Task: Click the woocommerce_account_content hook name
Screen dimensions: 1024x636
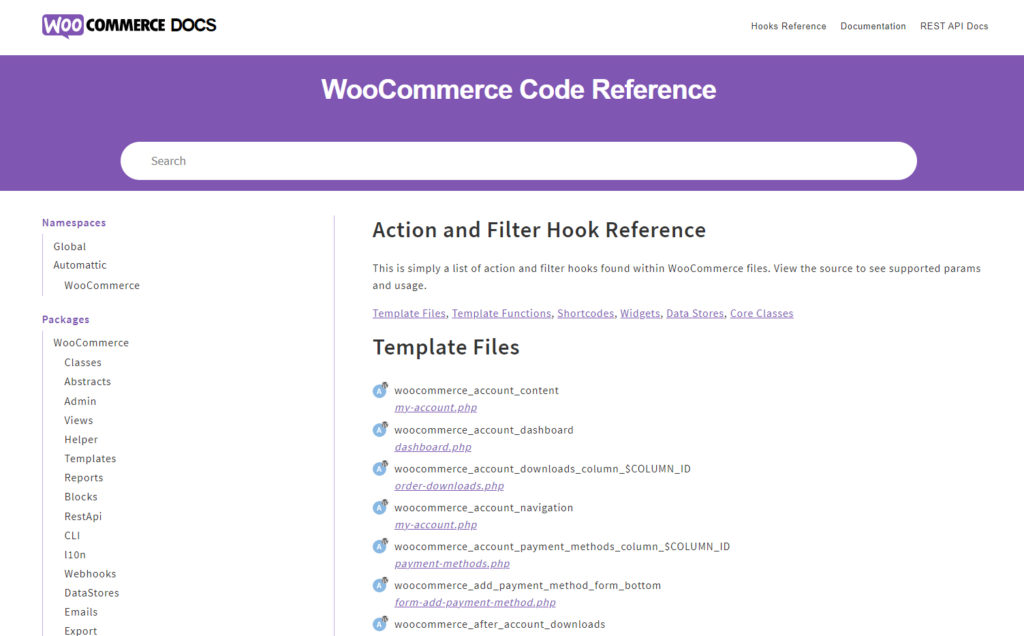Action: 476,390
